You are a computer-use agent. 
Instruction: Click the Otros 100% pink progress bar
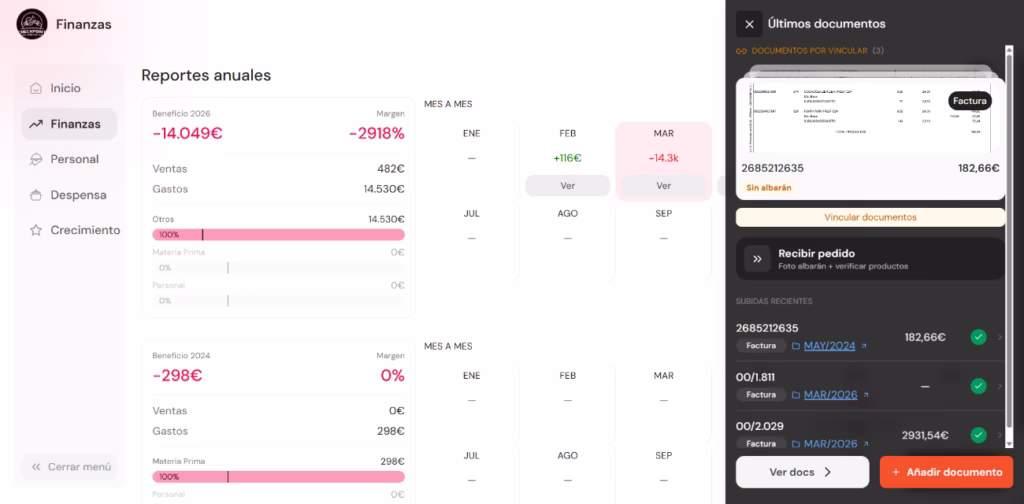pyautogui.click(x=278, y=234)
